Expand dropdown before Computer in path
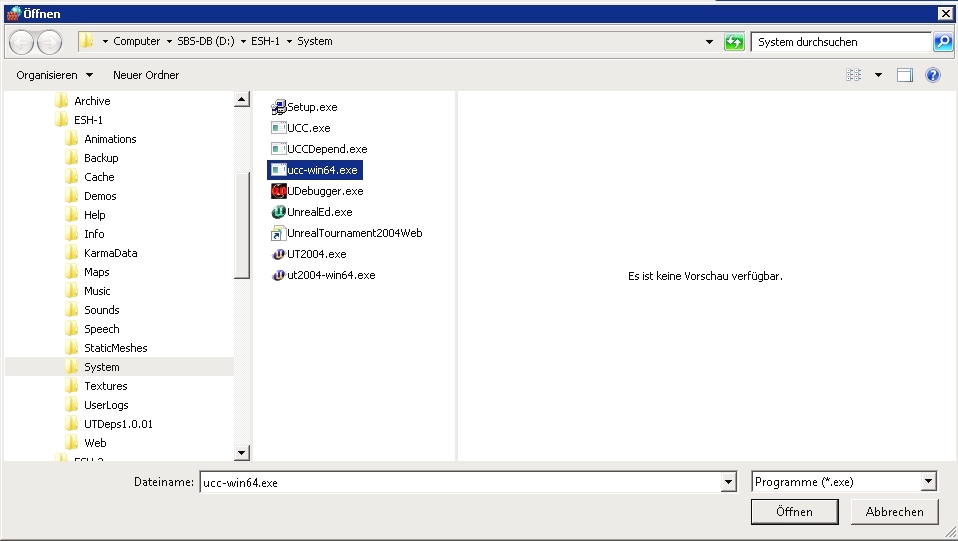958x541 pixels. (x=105, y=42)
